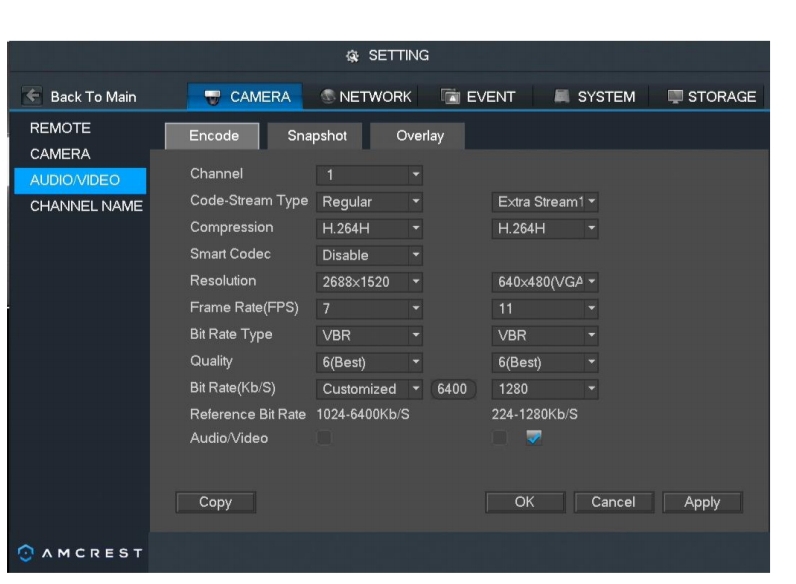Screen dimensions: 796x584
Task: Open the 640x480(VGA) resolution dropdown
Action: [x=545, y=282]
